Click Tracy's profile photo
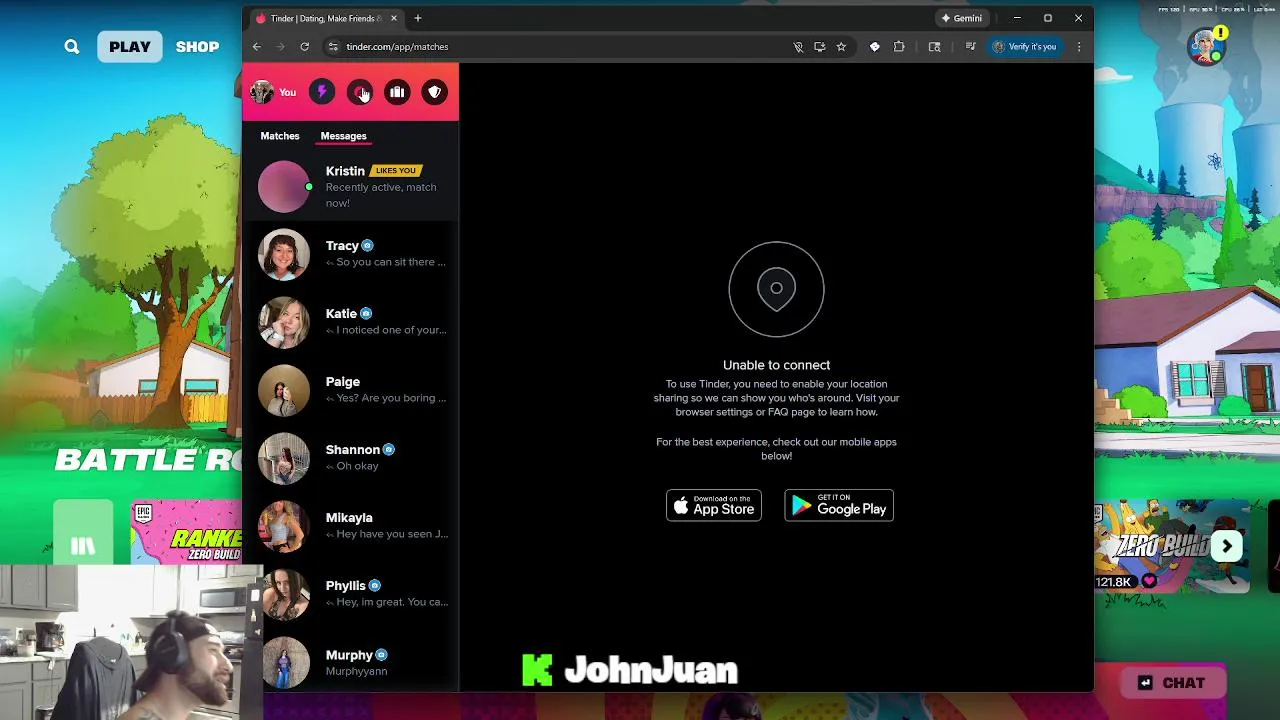 tap(284, 254)
